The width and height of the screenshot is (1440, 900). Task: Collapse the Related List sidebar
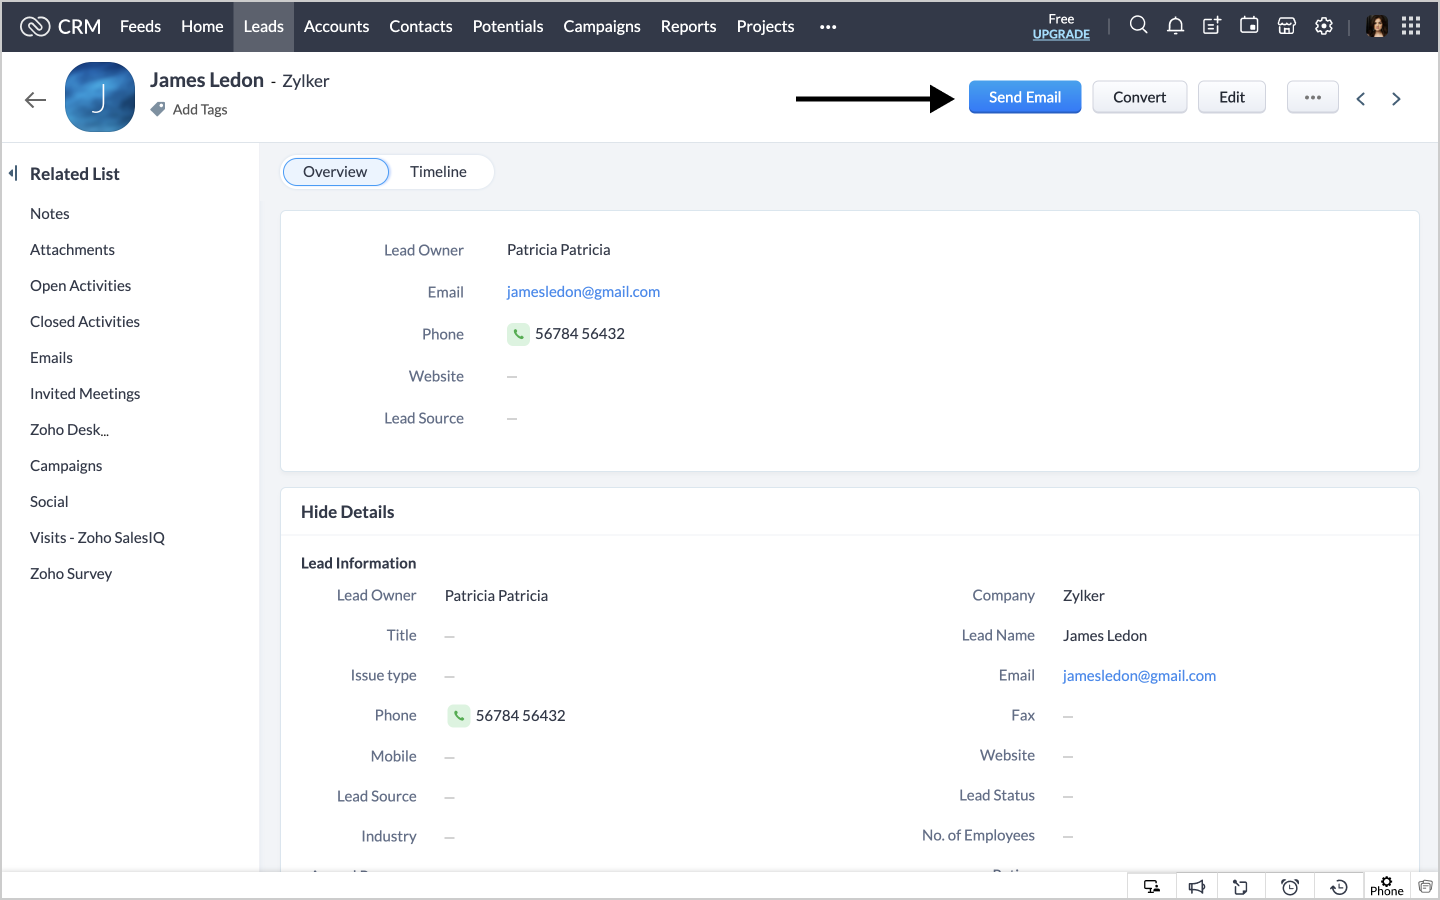(x=13, y=173)
